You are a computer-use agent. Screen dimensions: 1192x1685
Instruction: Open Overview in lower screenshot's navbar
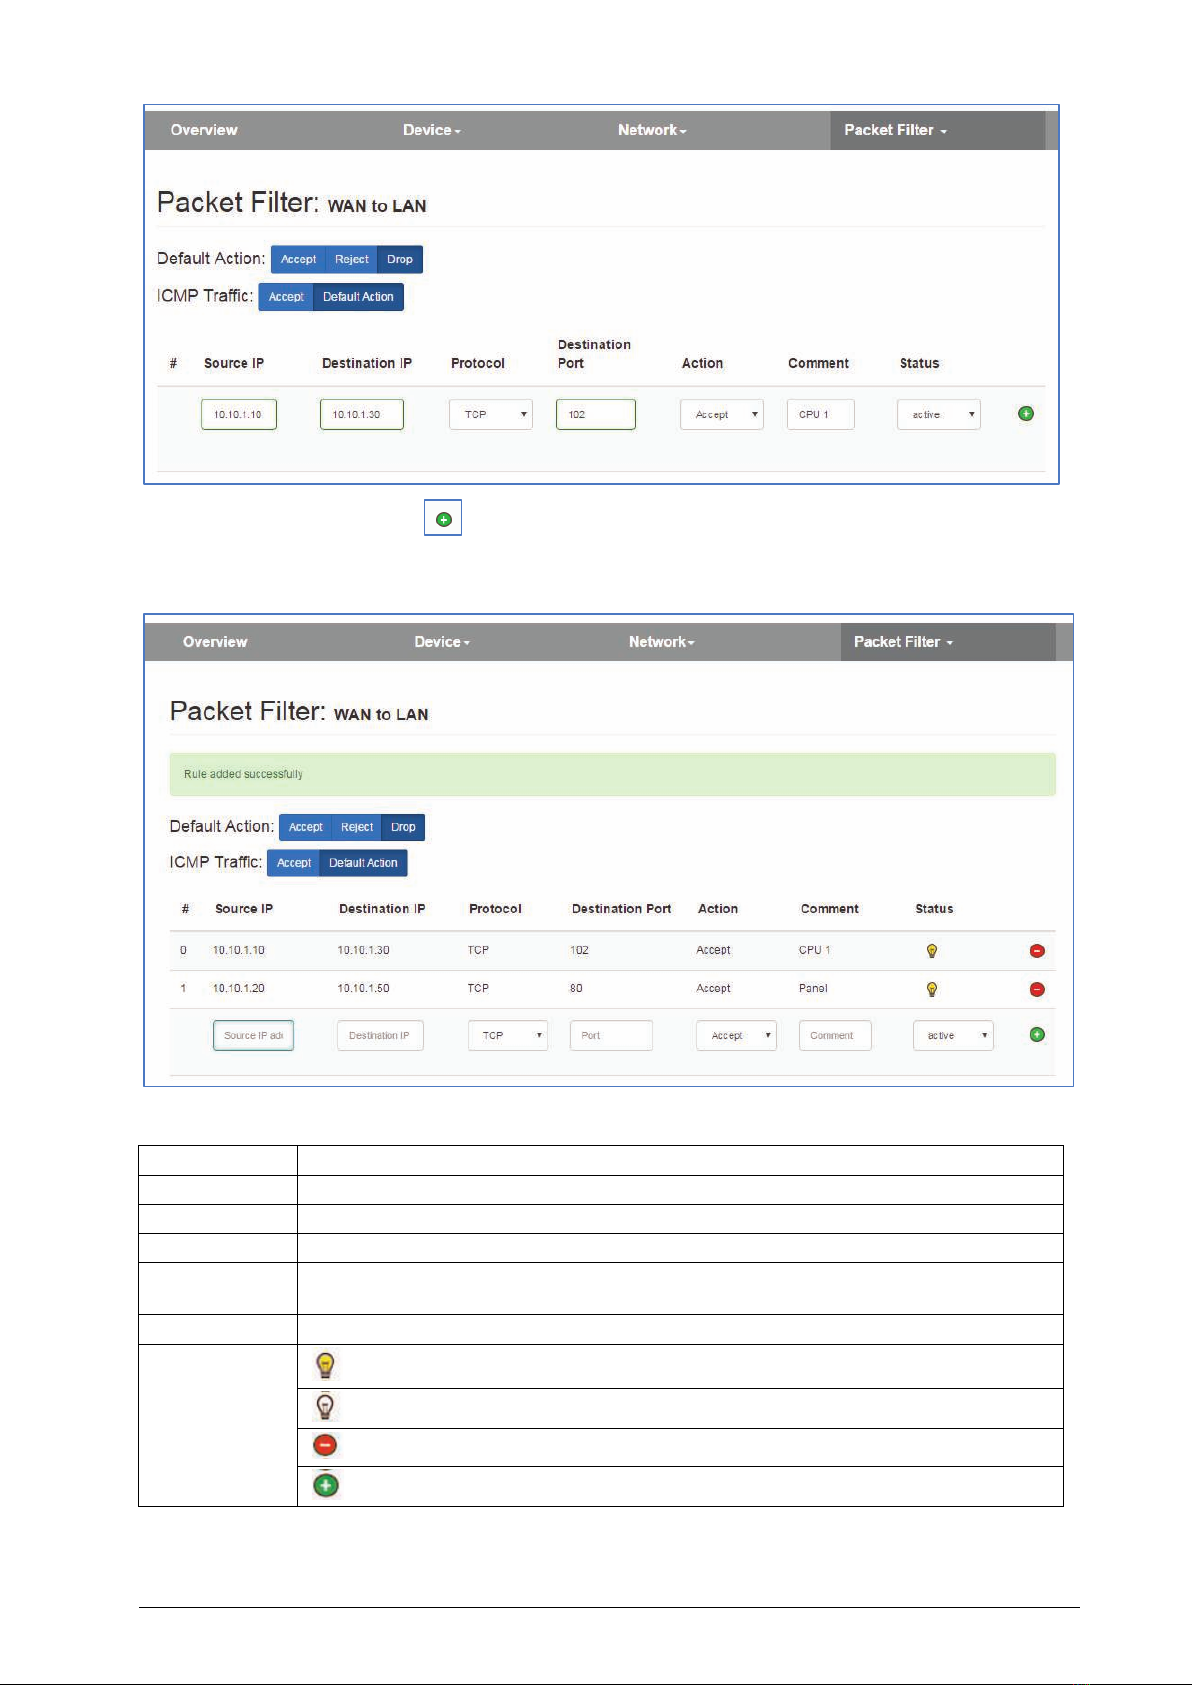[x=215, y=642]
